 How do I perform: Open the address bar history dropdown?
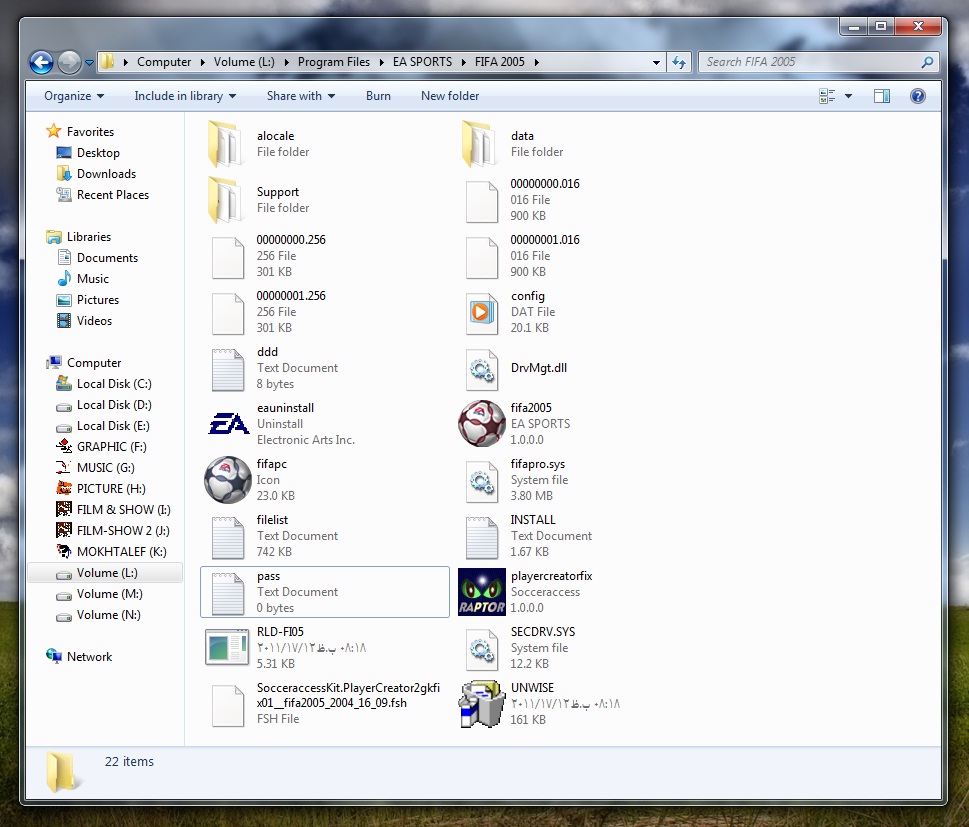656,62
